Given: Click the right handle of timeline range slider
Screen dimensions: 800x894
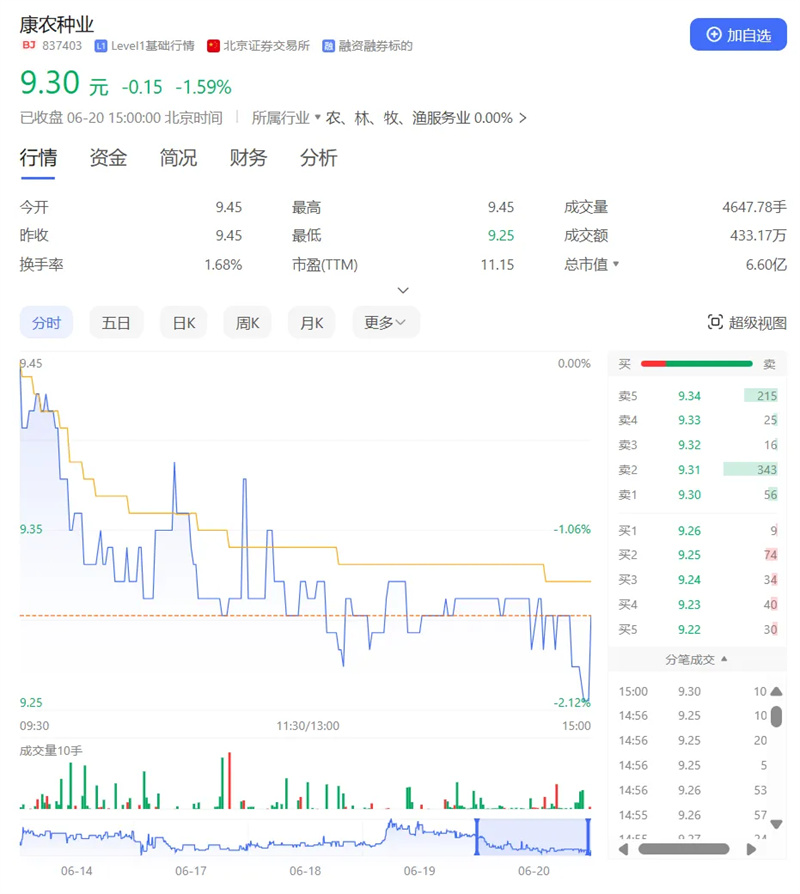Looking at the screenshot, I should tap(589, 837).
